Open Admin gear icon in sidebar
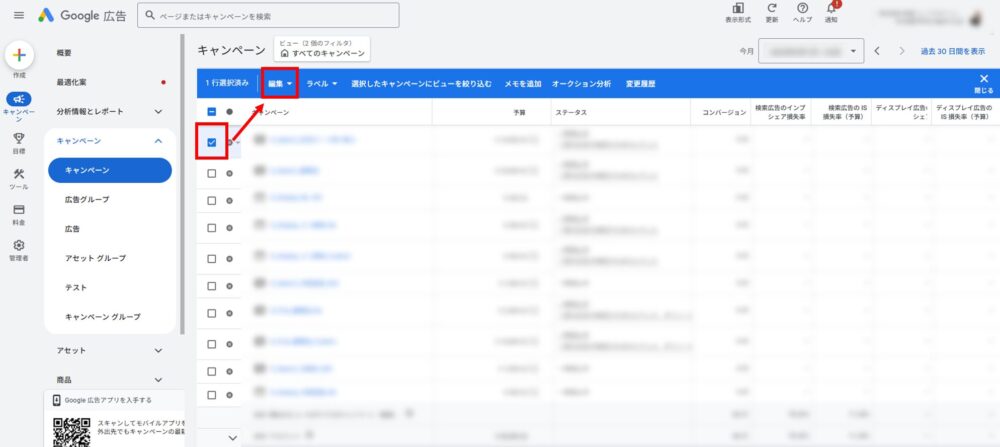The image size is (1000, 447). 19,246
